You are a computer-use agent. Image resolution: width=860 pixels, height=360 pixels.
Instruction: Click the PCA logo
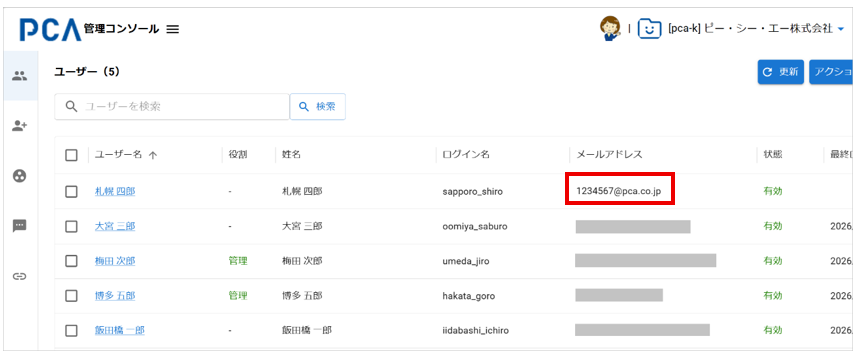(x=50, y=30)
